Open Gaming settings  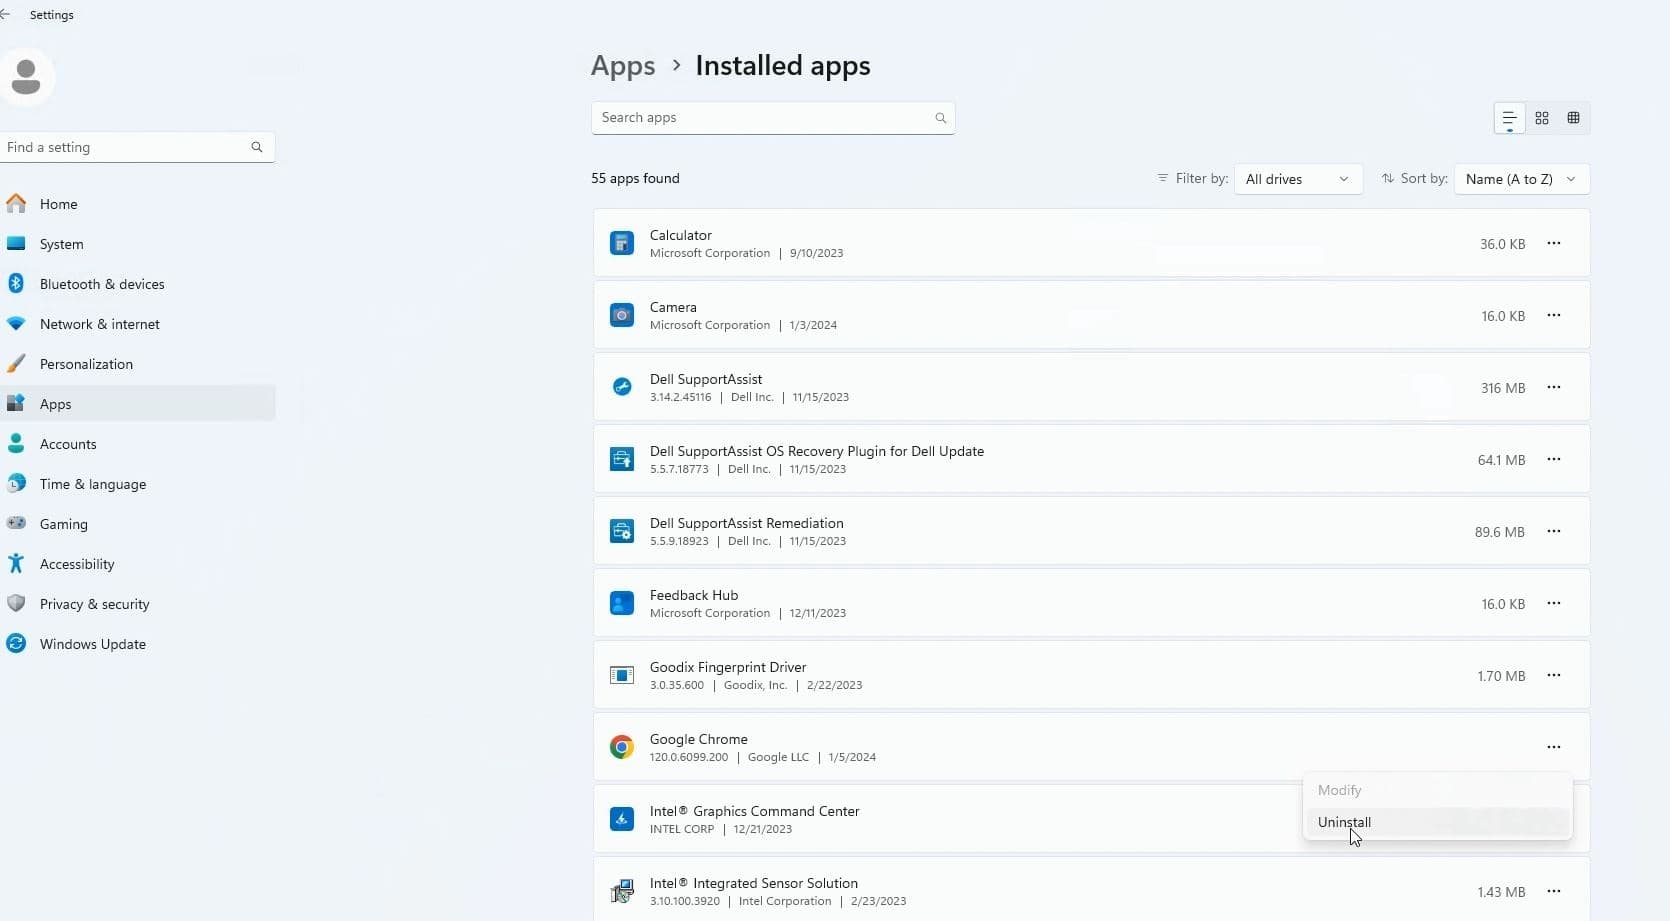[x=137, y=524]
